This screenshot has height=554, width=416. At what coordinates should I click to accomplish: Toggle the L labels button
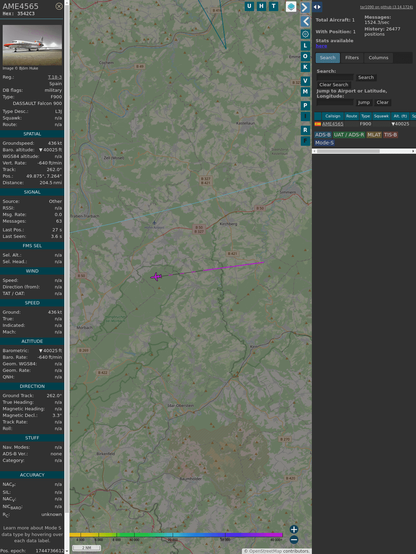pyautogui.click(x=305, y=46)
